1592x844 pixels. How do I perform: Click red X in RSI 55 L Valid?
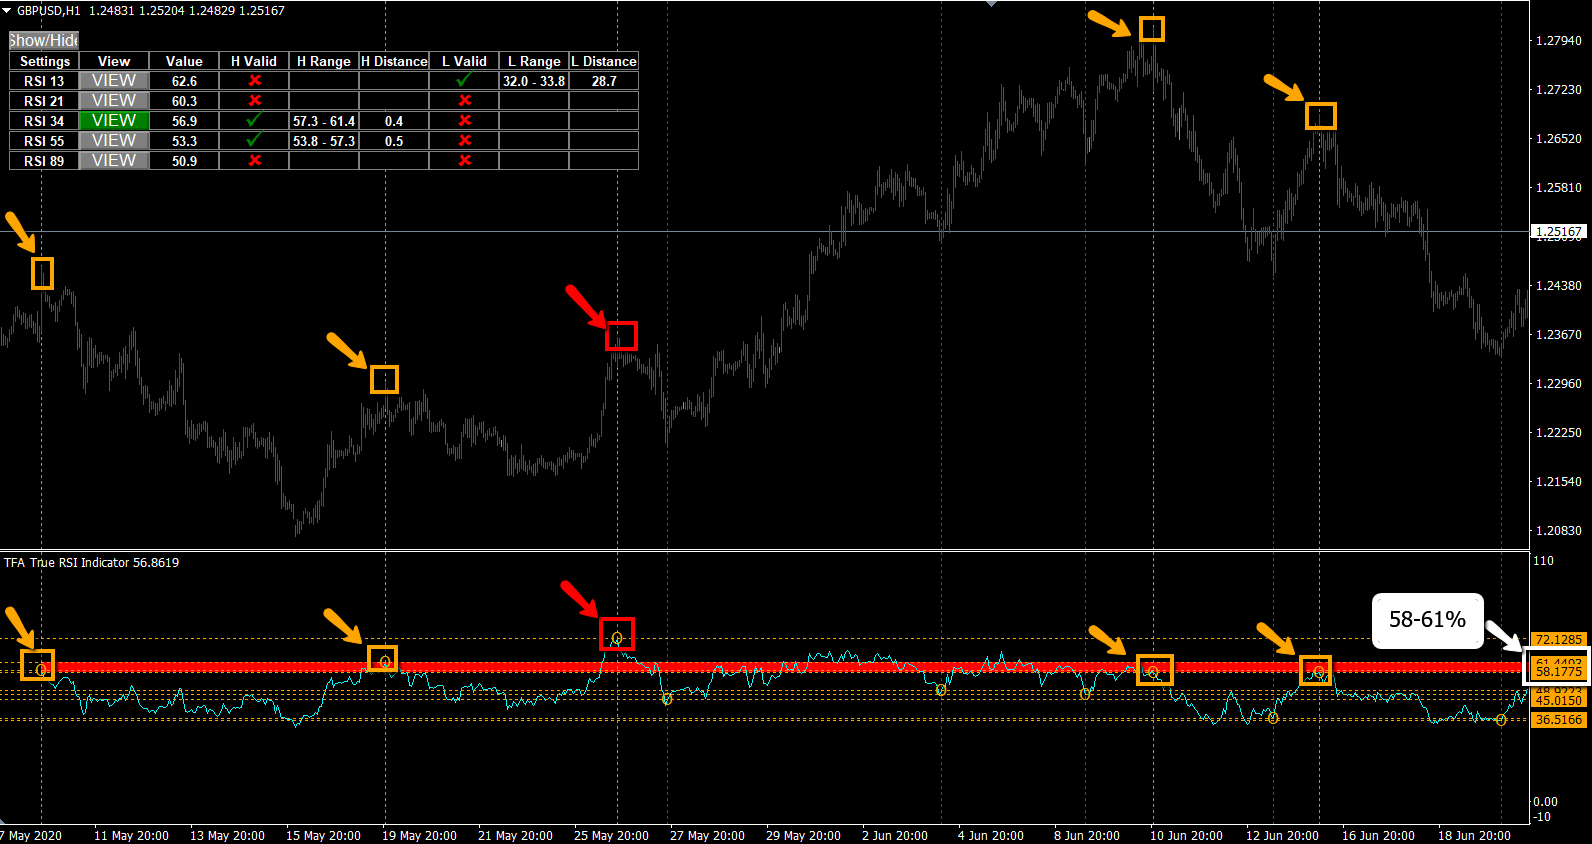[465, 140]
